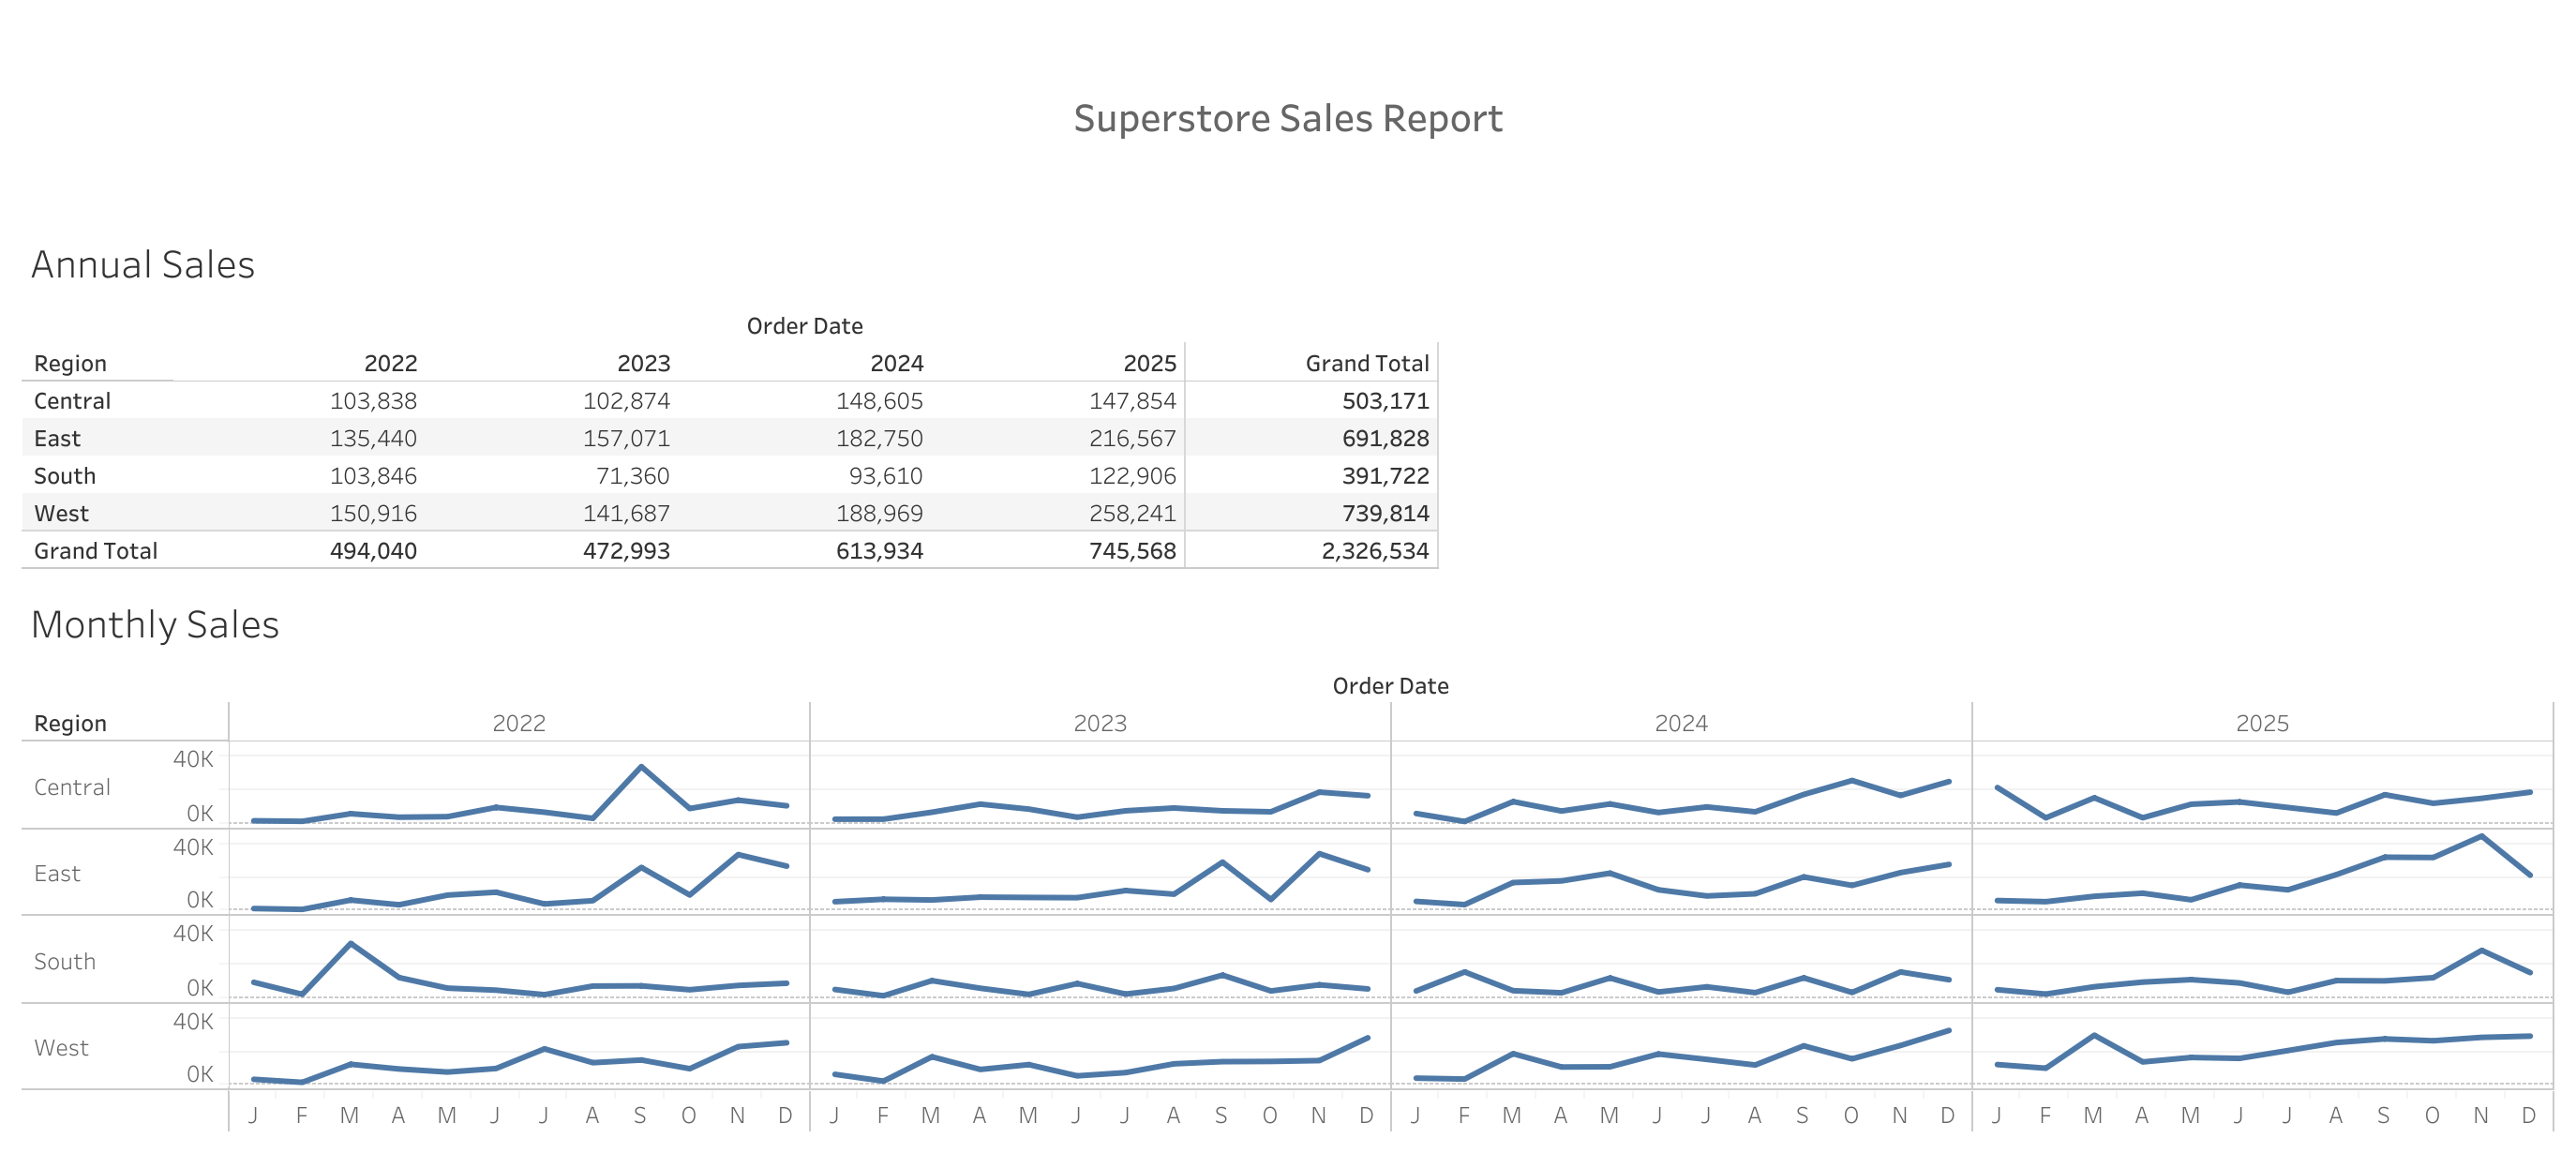Image resolution: width=2576 pixels, height=1153 pixels.
Task: Click West December 2023 line endpoint
Action: tap(1367, 1038)
